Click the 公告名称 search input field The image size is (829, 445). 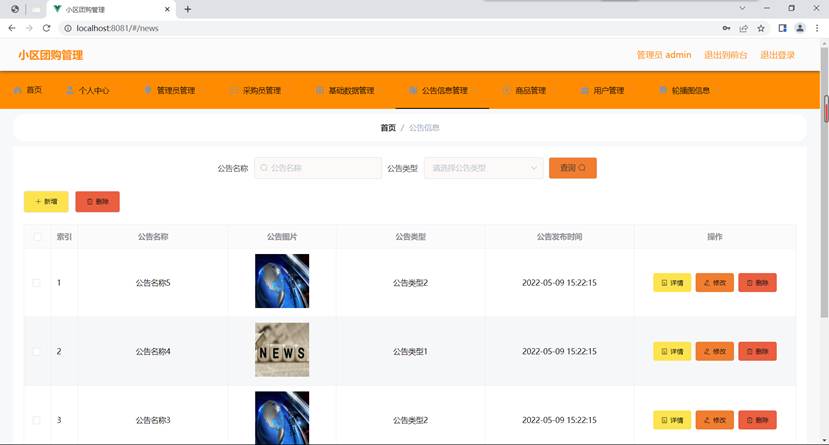click(318, 168)
